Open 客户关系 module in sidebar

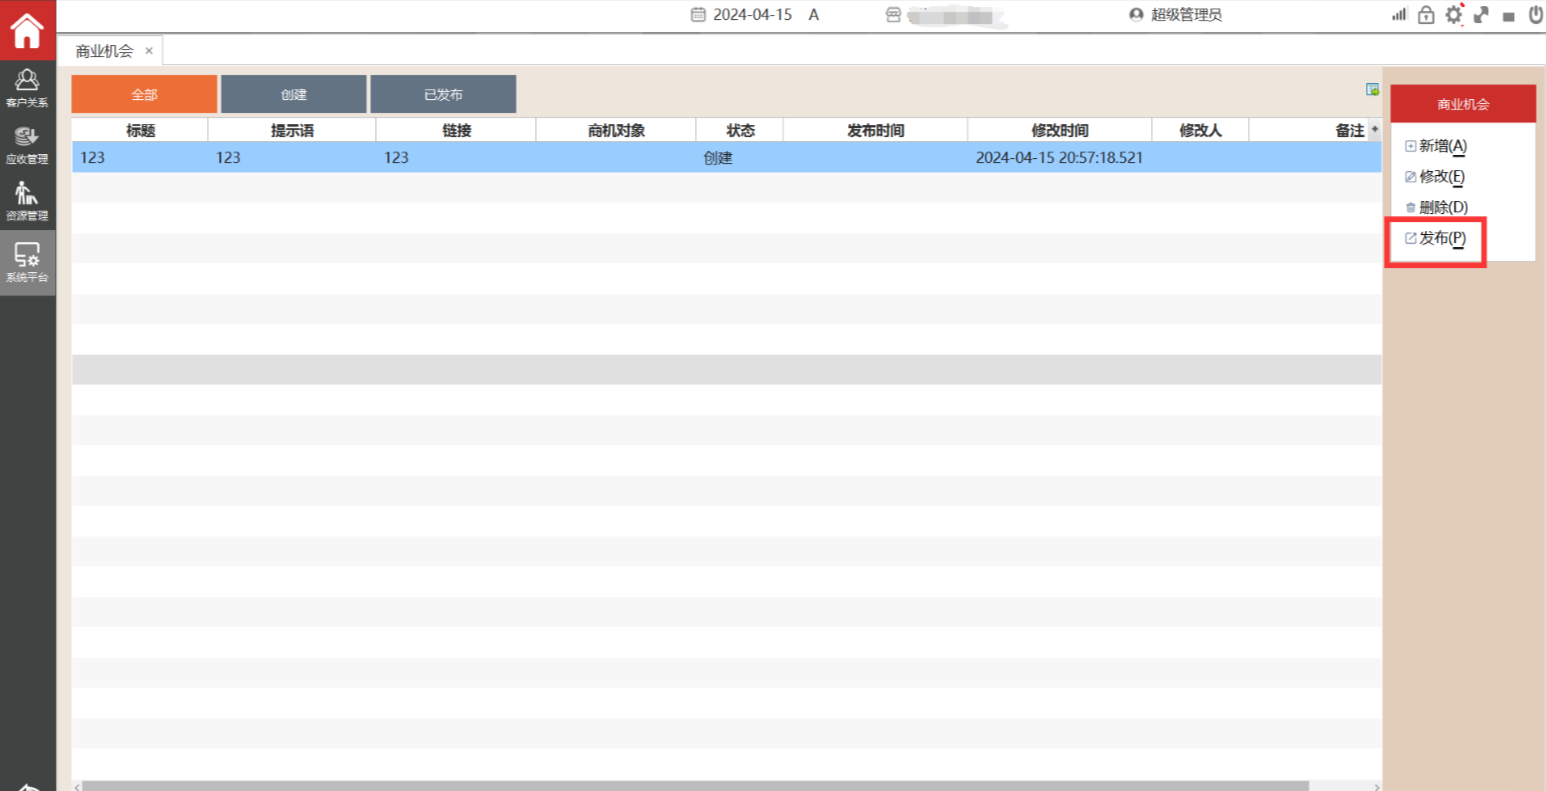point(27,87)
